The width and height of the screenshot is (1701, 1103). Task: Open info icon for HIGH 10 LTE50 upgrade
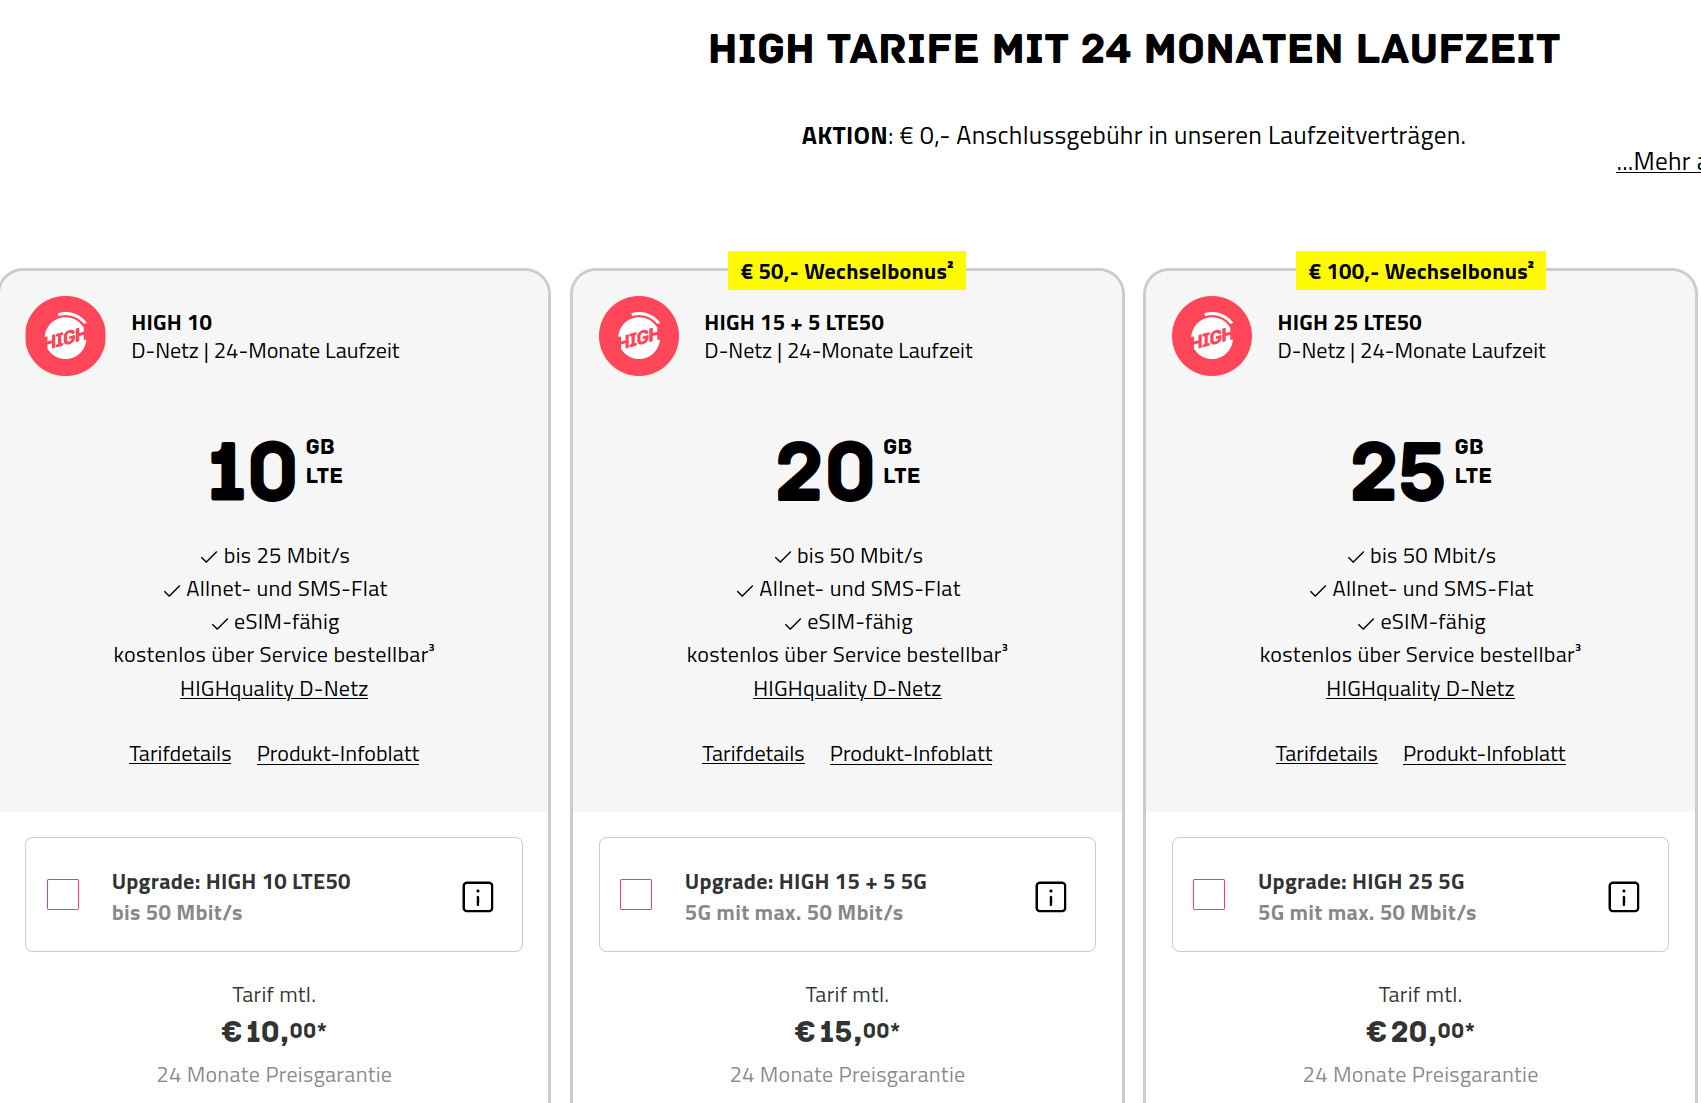click(478, 897)
